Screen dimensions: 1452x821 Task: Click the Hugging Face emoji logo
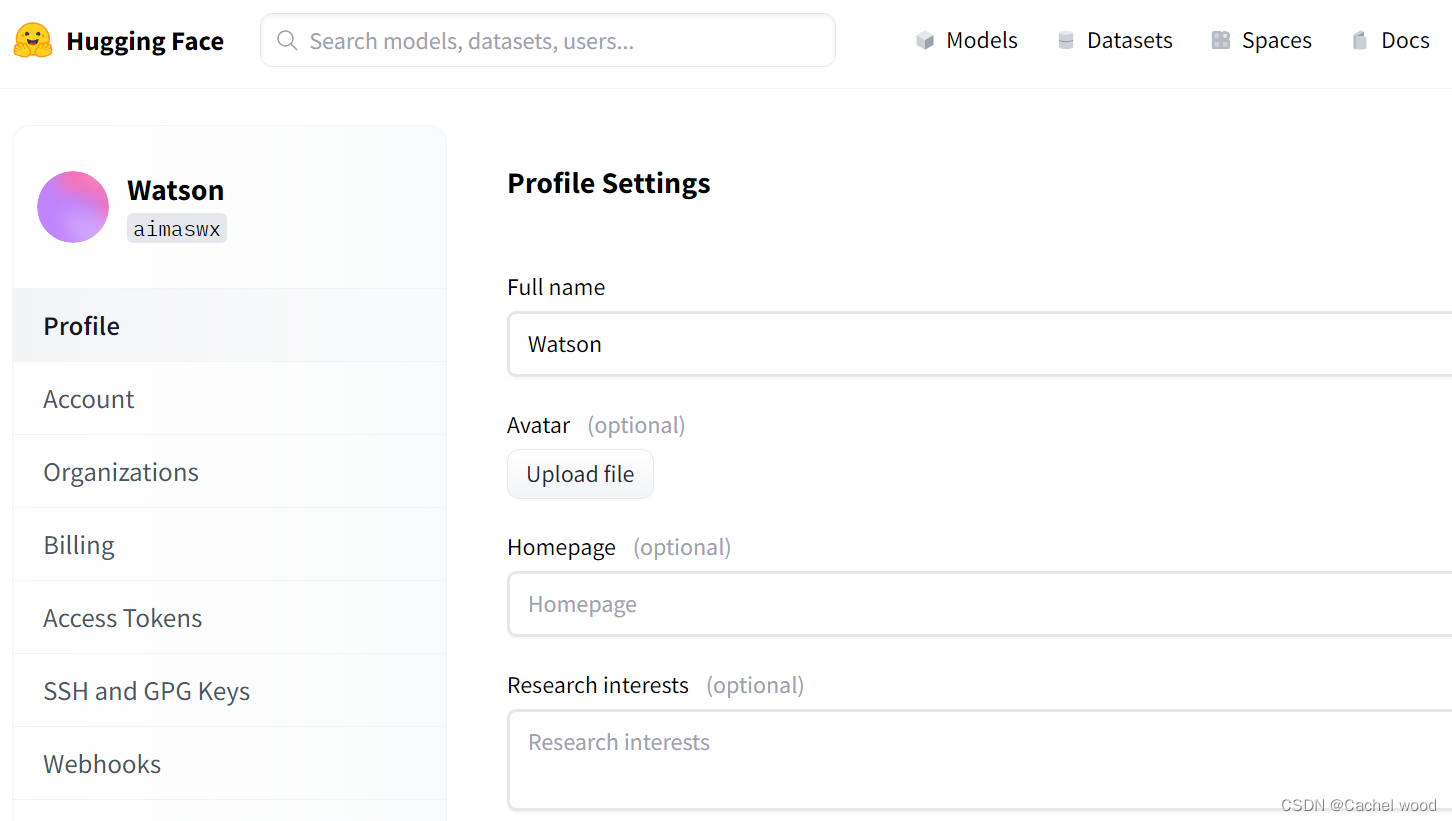tap(33, 41)
